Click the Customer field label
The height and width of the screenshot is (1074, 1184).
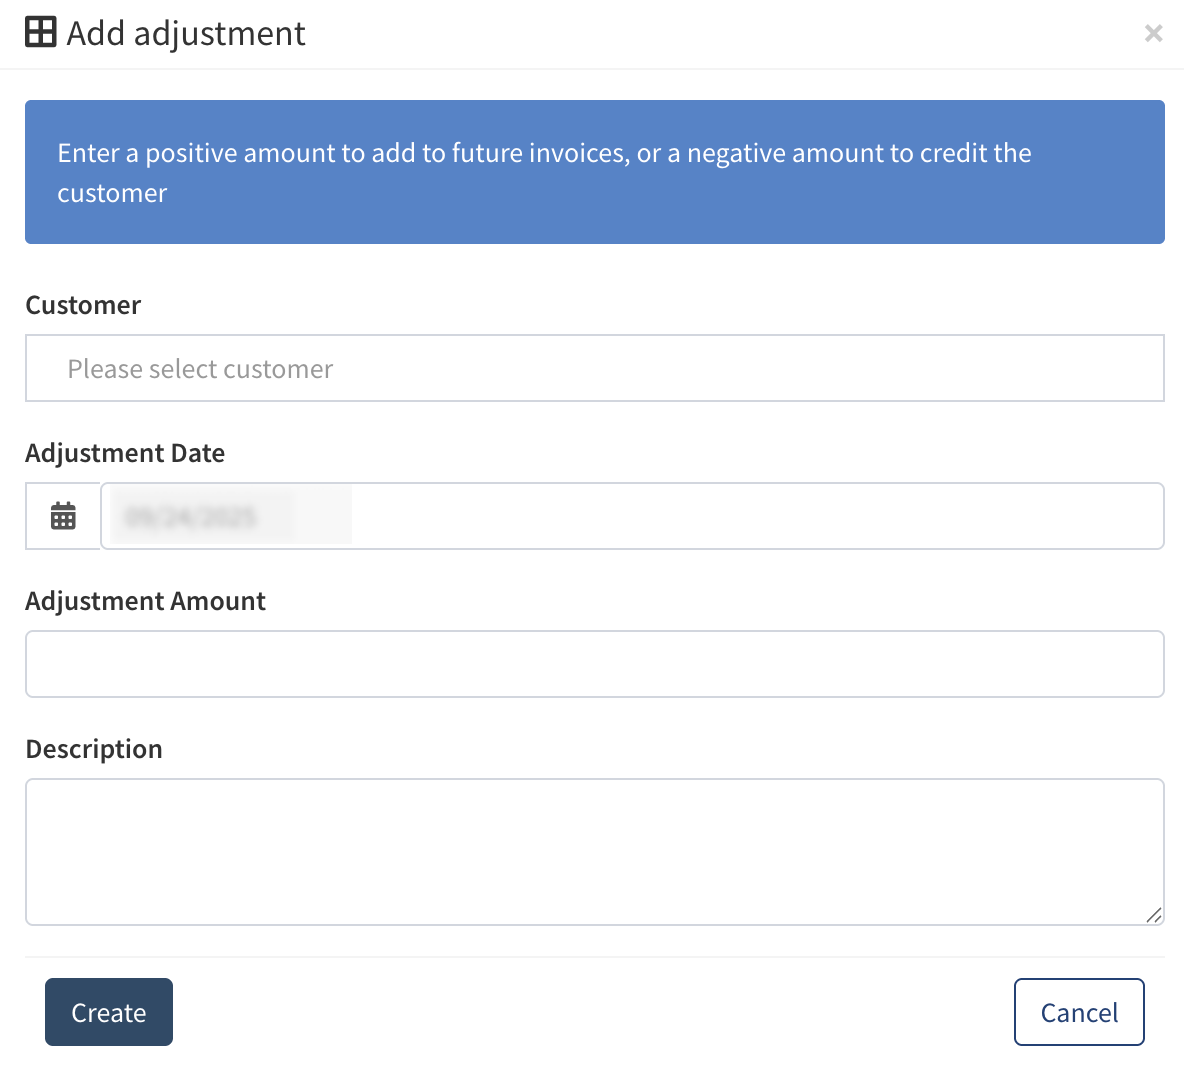83,305
